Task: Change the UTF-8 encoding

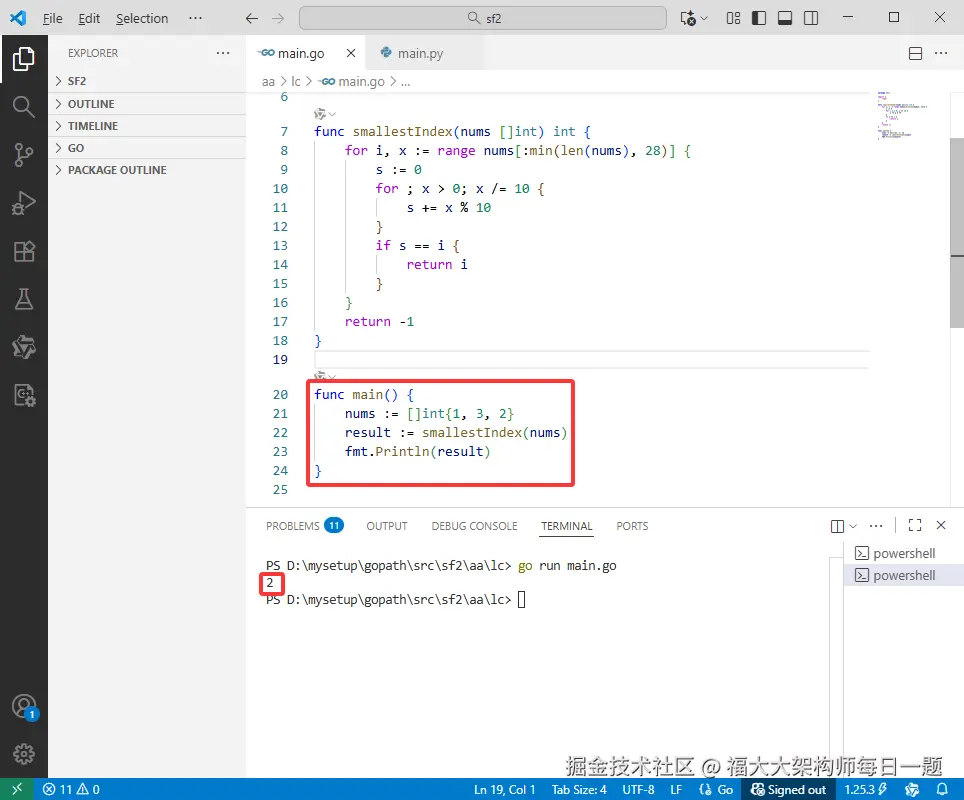Action: [x=638, y=789]
